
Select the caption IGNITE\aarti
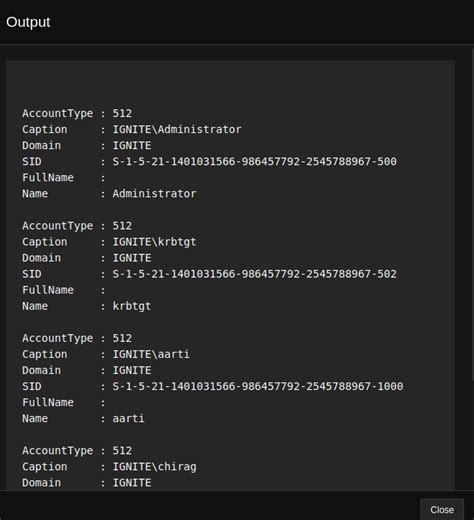151,354
